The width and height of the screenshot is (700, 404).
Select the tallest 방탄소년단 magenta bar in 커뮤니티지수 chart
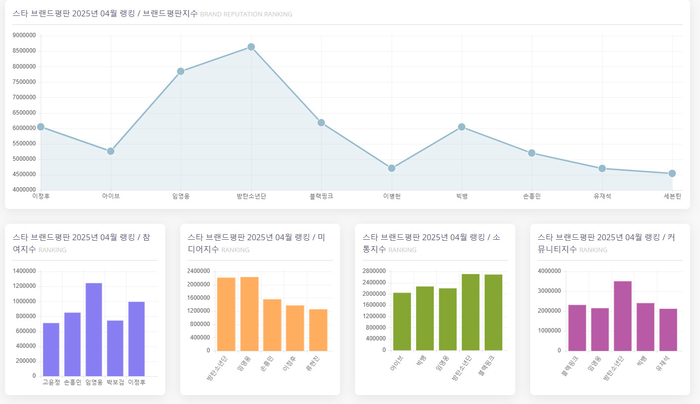(623, 316)
